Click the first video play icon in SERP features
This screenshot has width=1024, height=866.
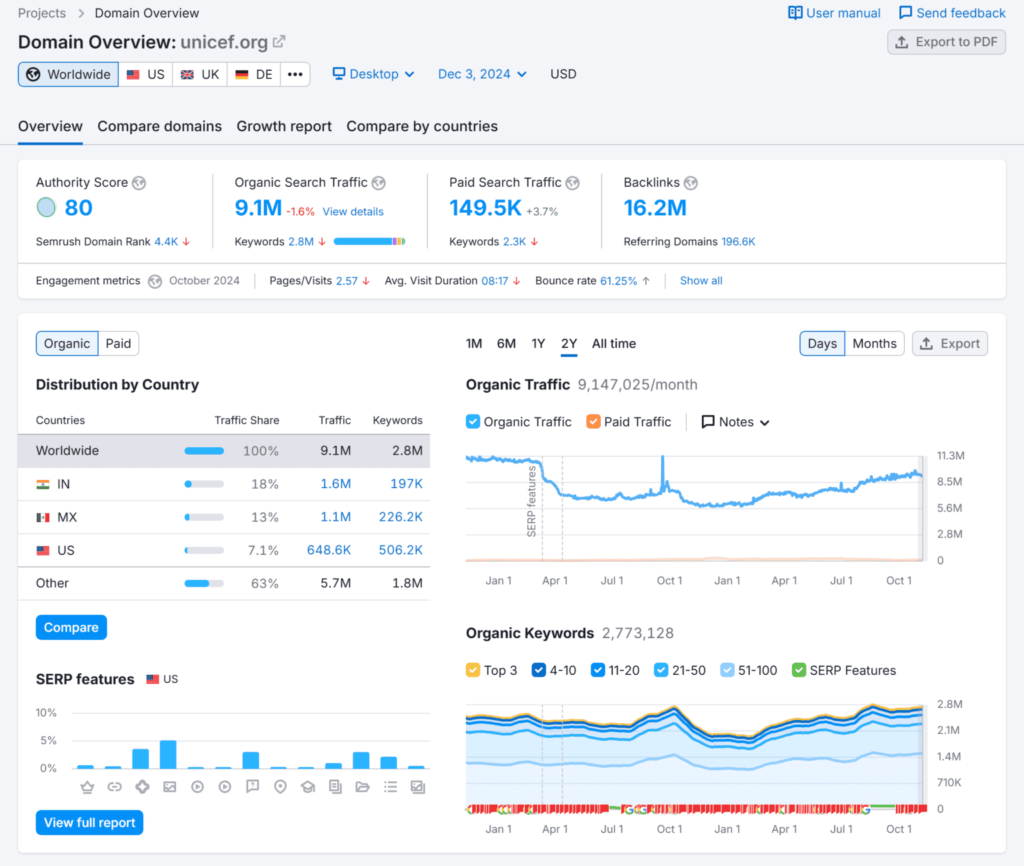tap(197, 787)
